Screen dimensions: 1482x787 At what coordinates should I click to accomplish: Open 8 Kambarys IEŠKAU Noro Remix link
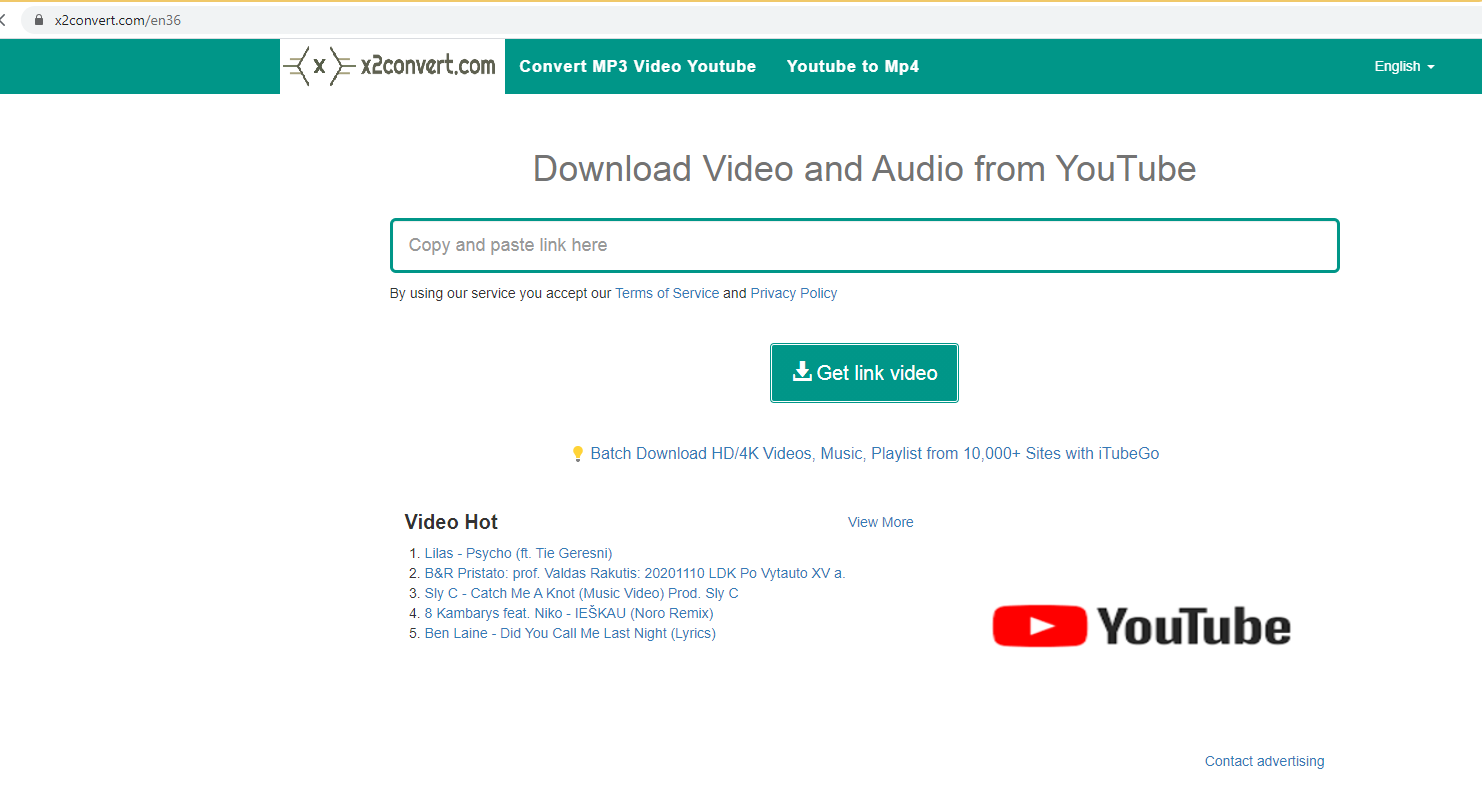tap(568, 613)
